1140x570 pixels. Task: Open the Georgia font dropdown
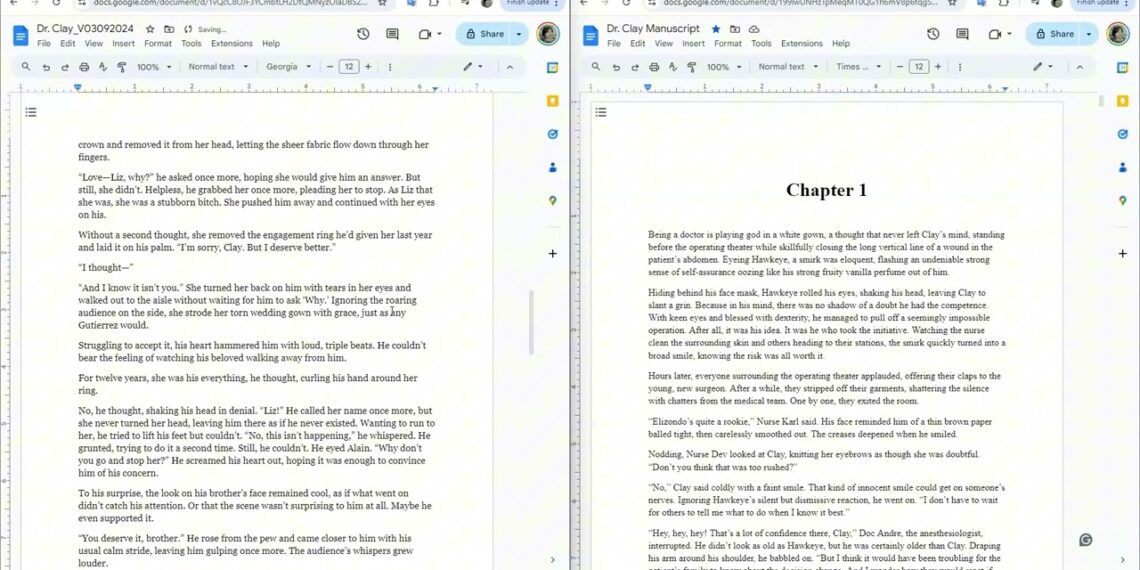288,67
